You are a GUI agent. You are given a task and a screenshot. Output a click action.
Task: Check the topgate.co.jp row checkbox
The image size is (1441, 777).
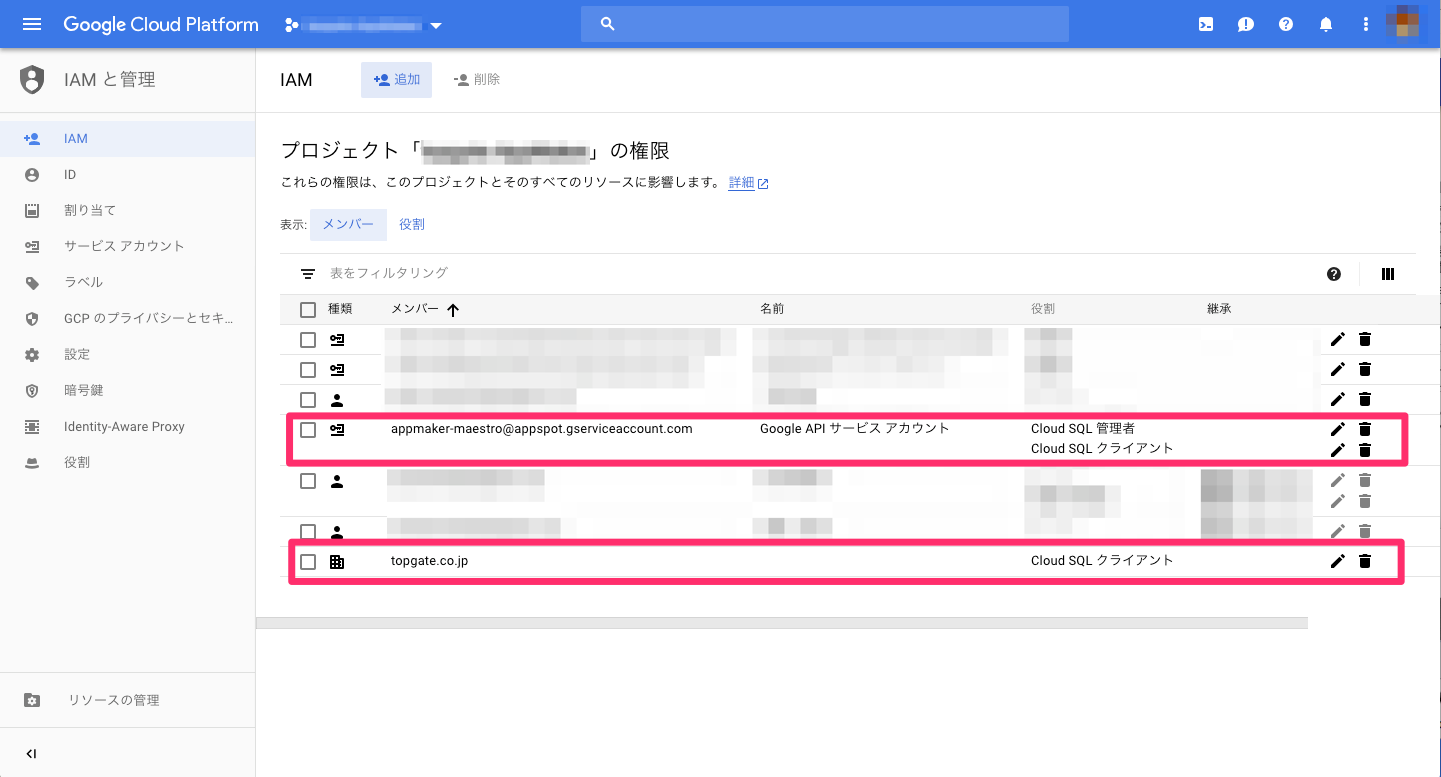pos(308,562)
